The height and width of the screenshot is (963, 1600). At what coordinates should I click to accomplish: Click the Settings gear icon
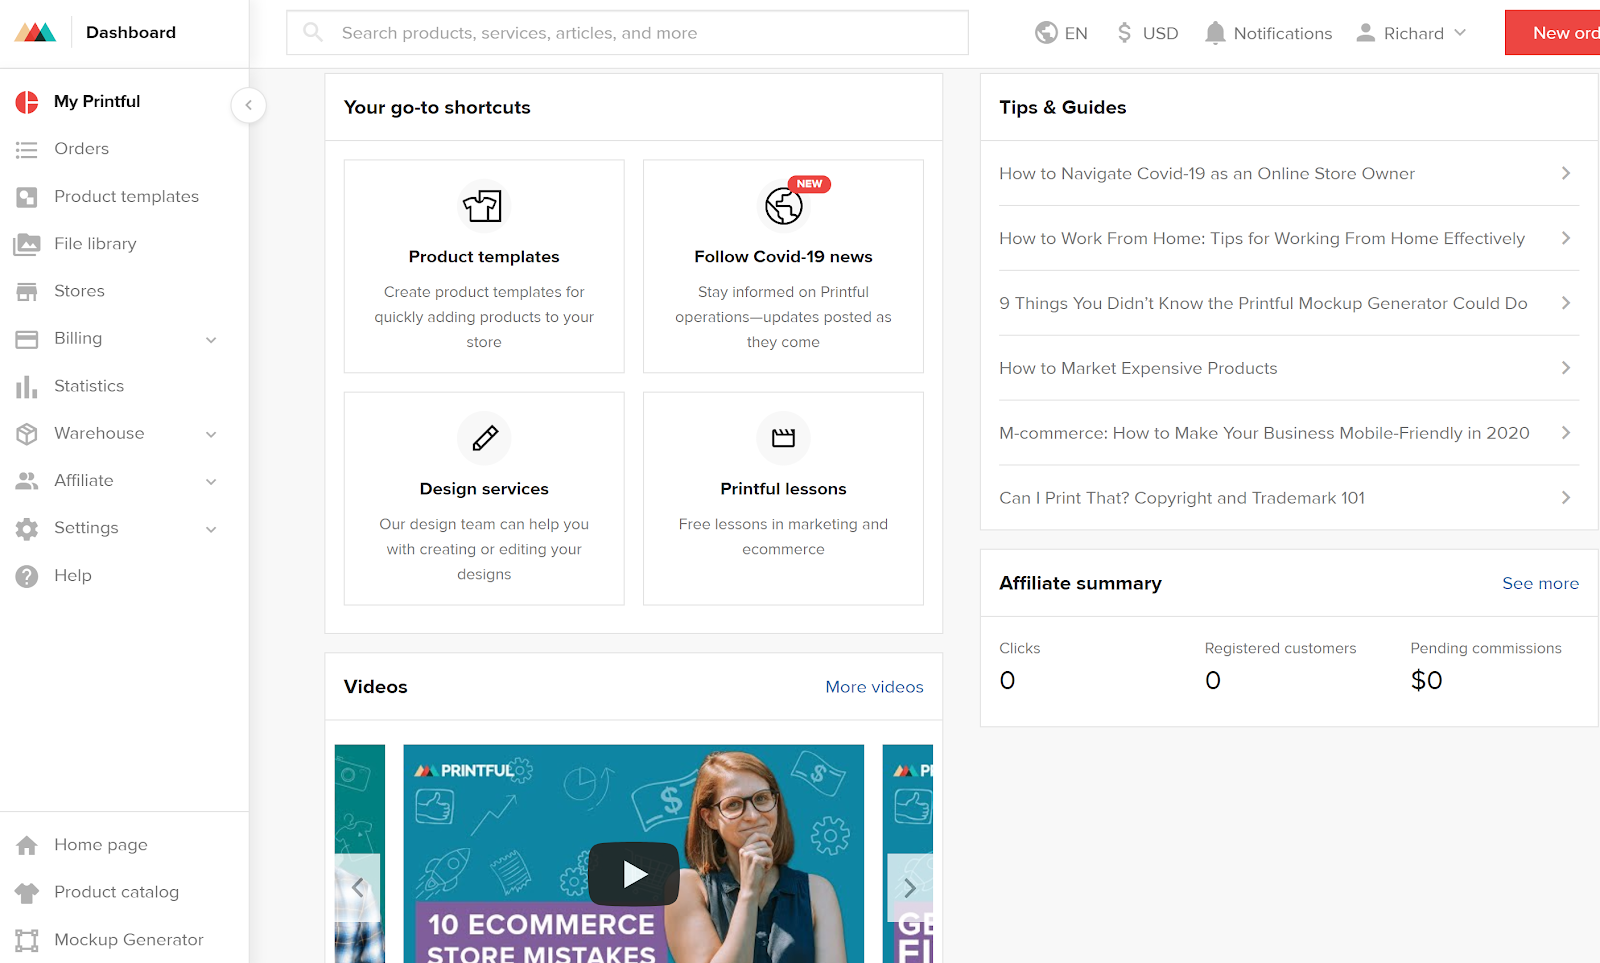tap(27, 528)
